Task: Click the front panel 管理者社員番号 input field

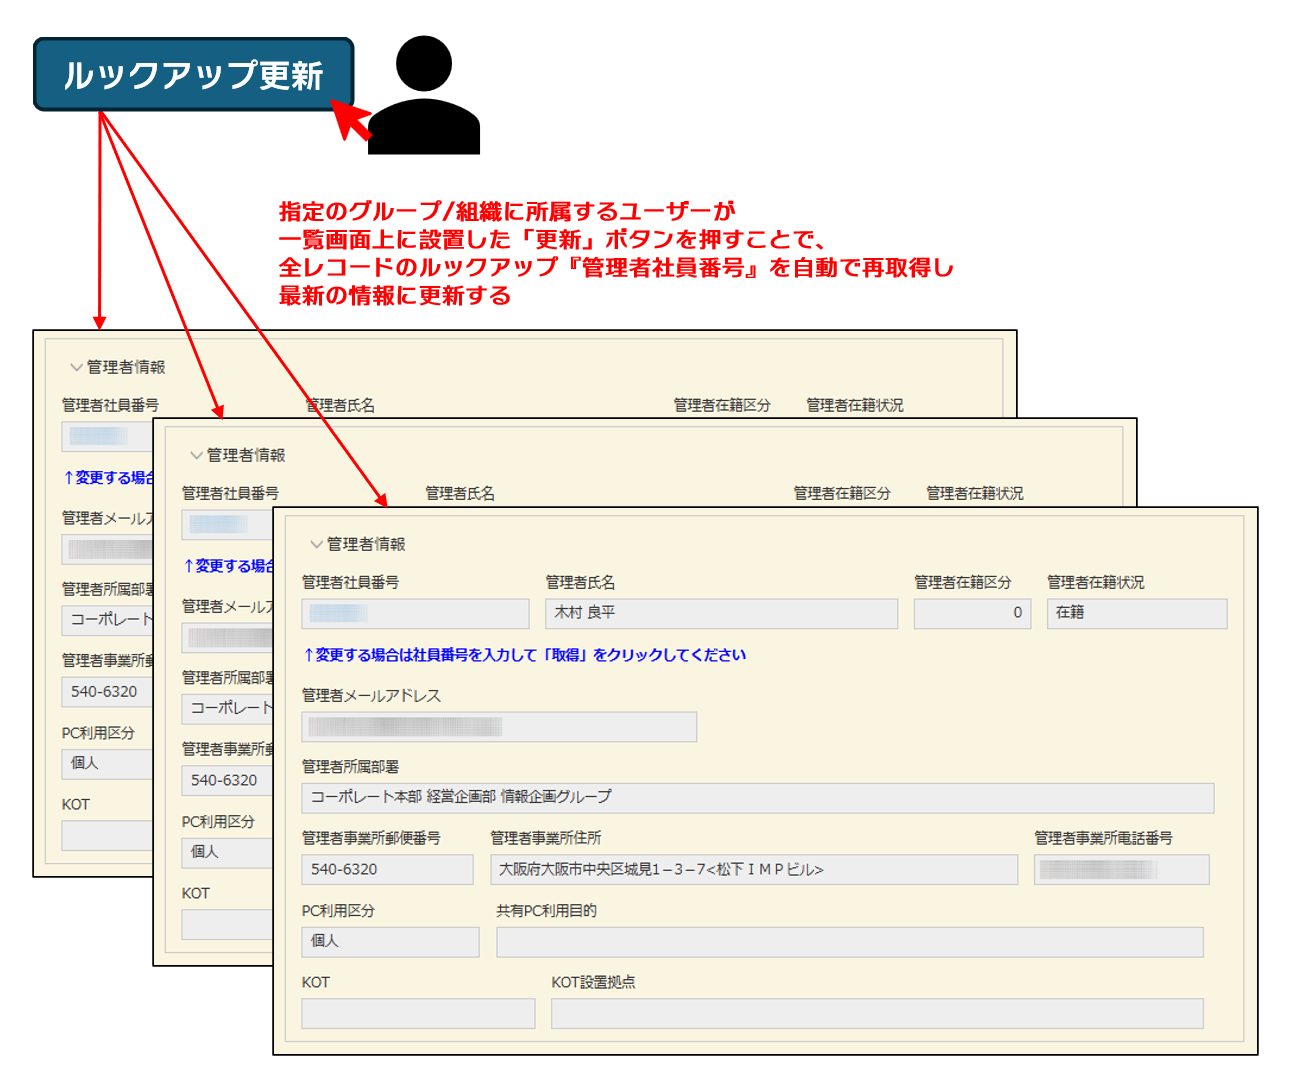Action: (x=415, y=613)
